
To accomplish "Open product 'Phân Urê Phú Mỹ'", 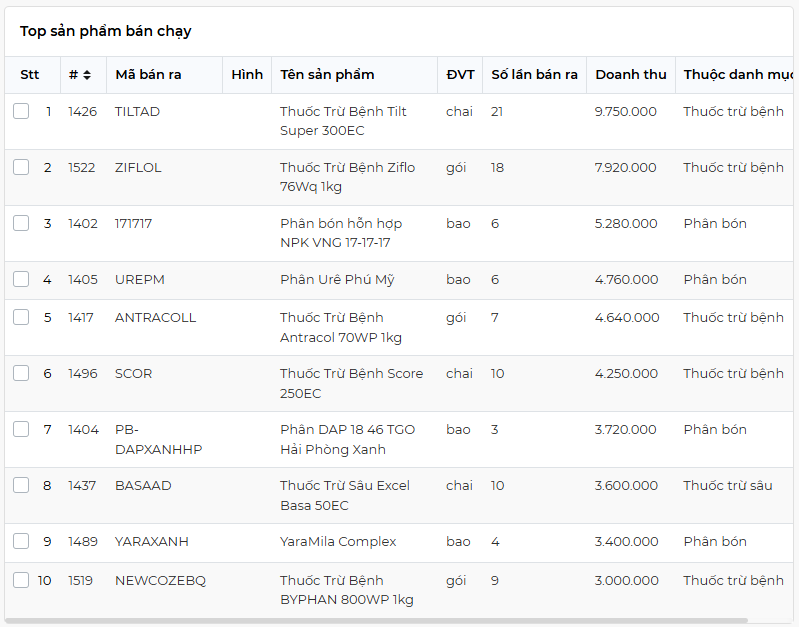I will click(337, 280).
